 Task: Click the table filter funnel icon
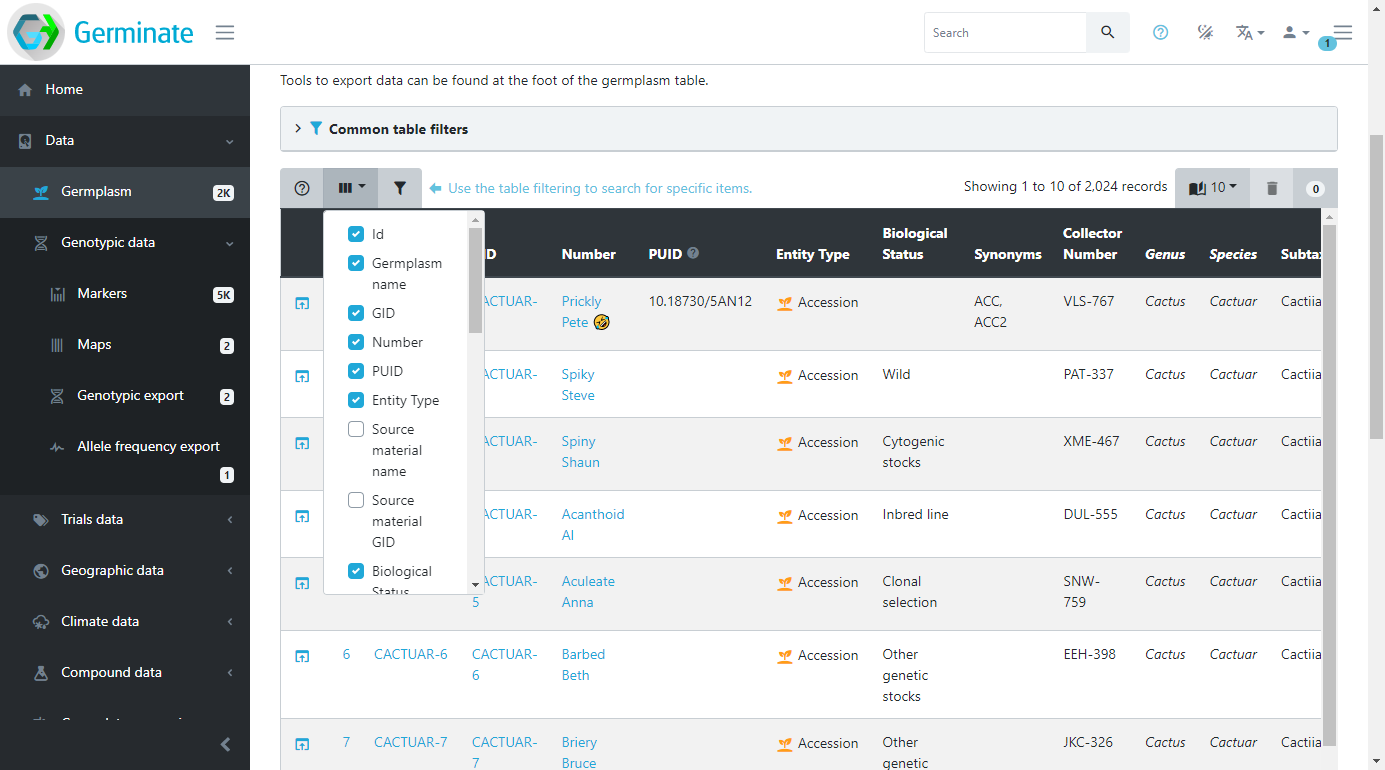pos(400,188)
